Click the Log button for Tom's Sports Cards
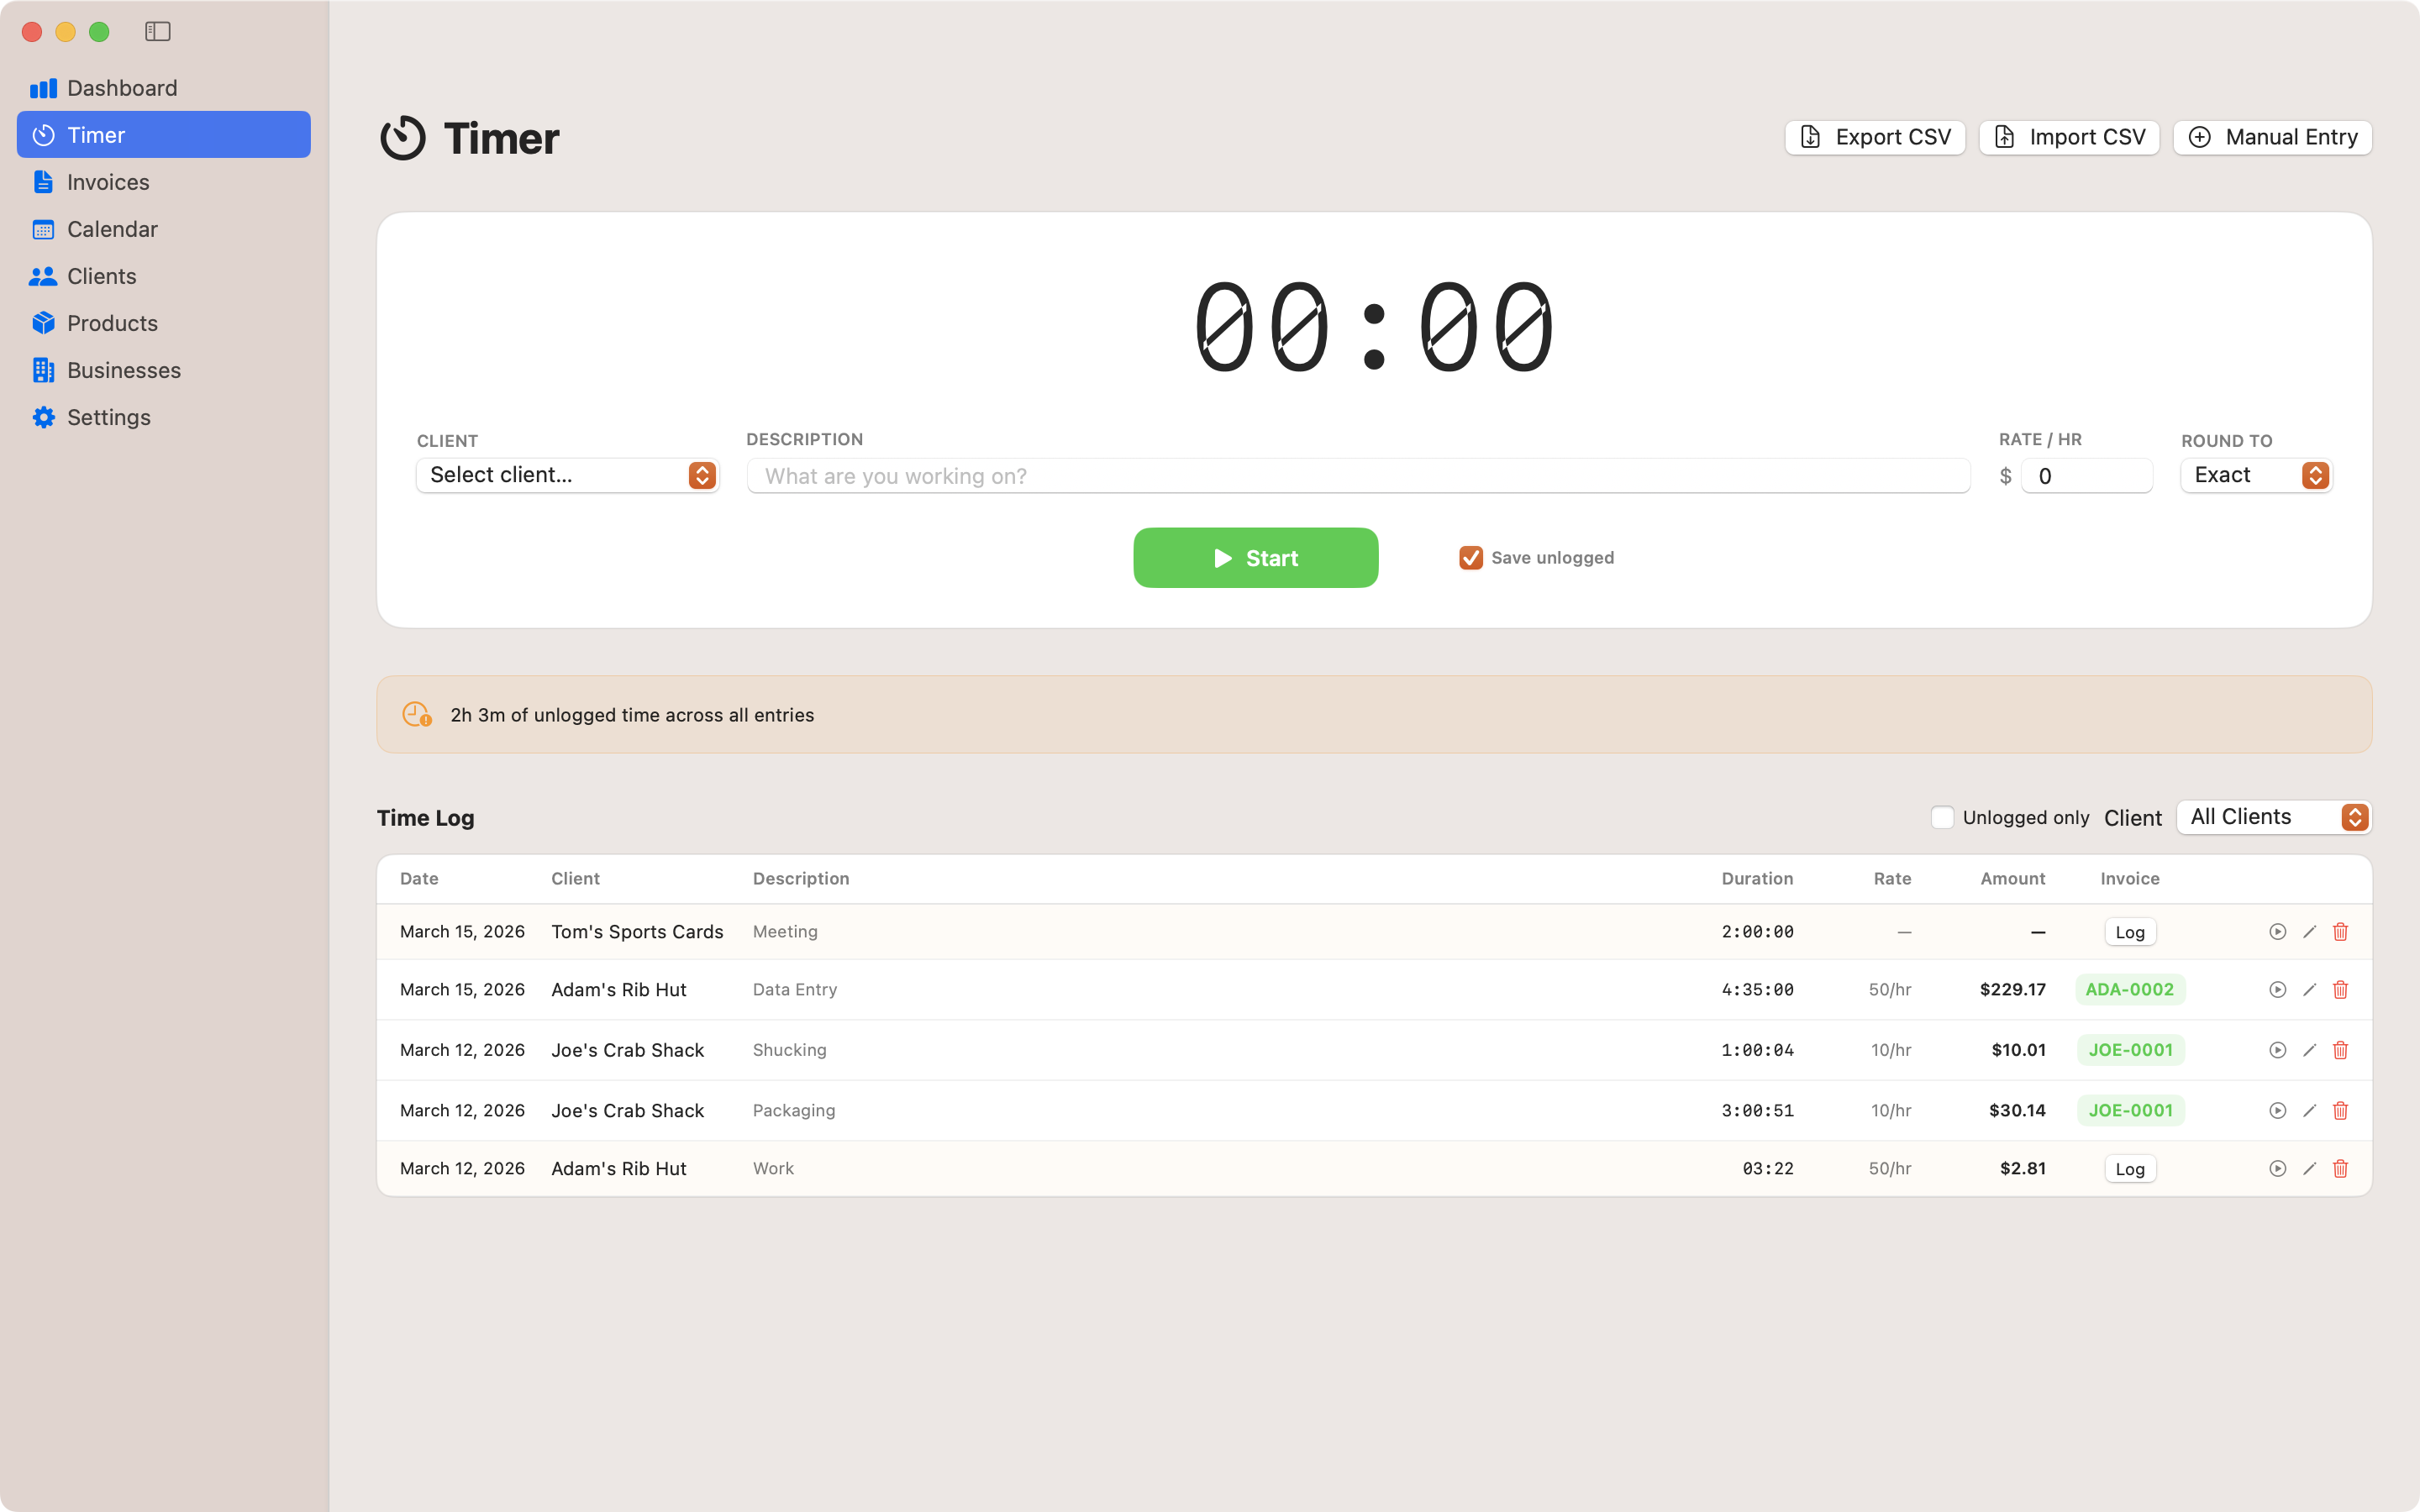 coord(2130,932)
